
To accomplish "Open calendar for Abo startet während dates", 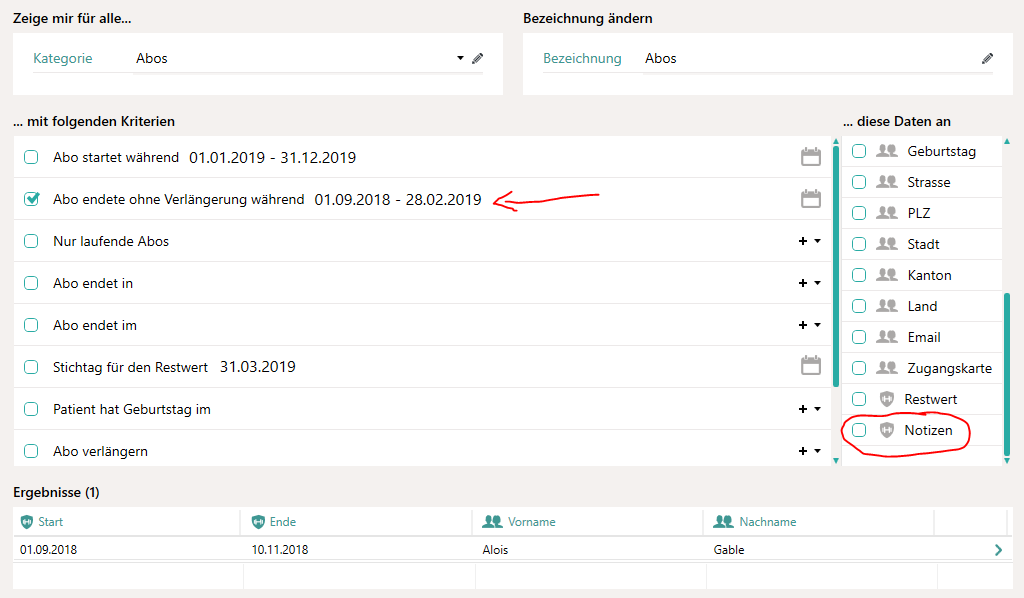I will point(810,157).
